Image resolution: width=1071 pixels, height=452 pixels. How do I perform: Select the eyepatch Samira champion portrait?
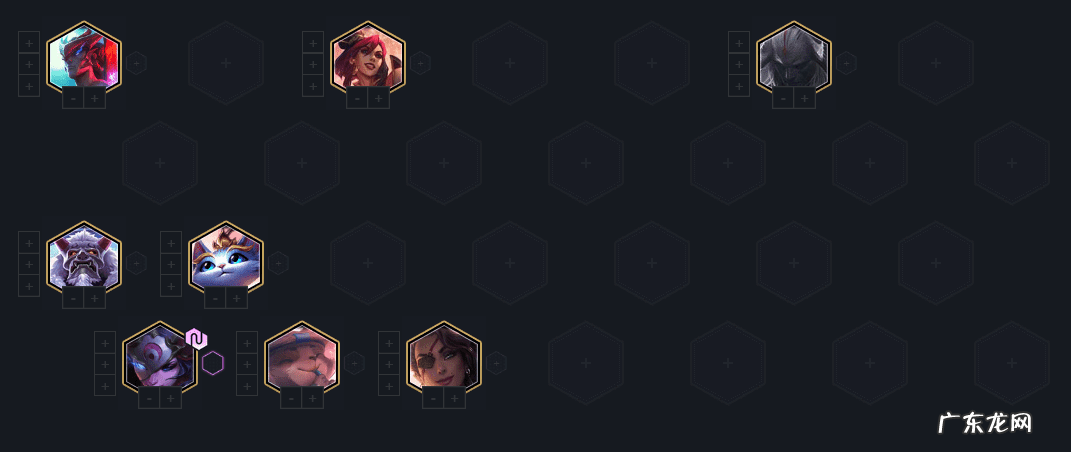point(444,358)
